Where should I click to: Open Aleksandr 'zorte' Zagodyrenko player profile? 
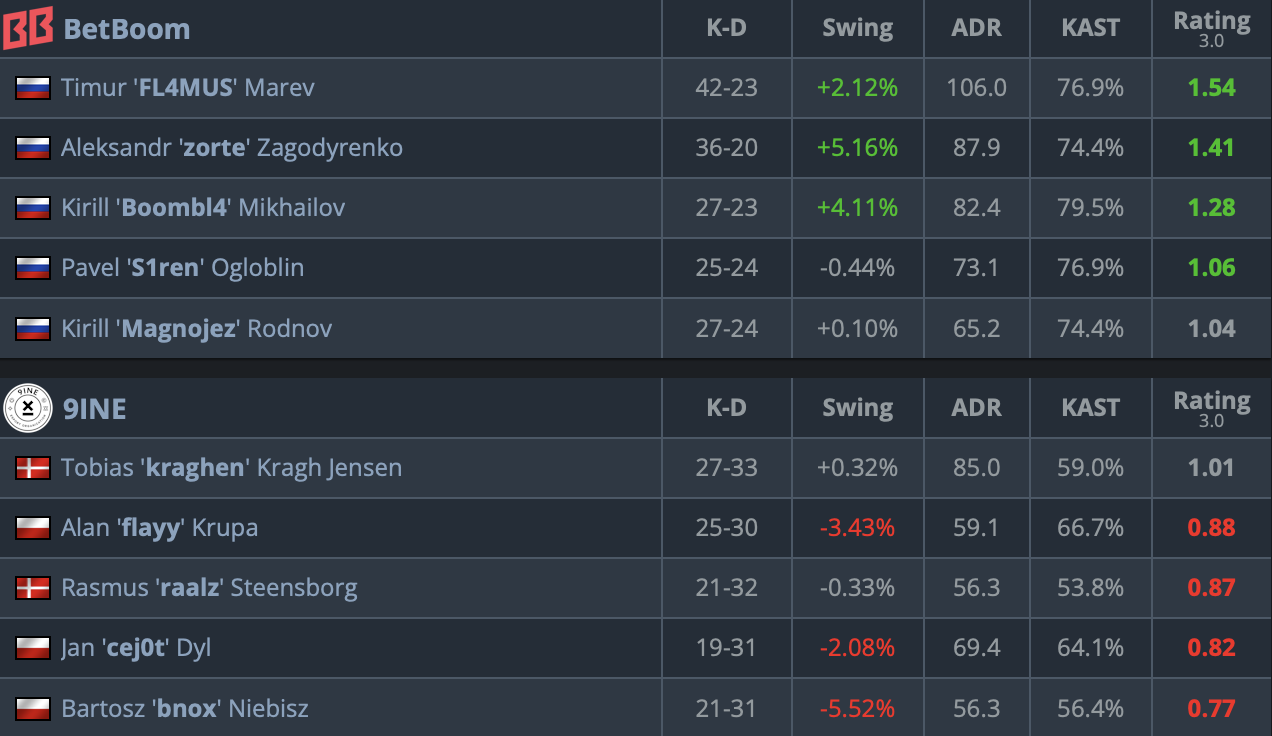(x=232, y=148)
